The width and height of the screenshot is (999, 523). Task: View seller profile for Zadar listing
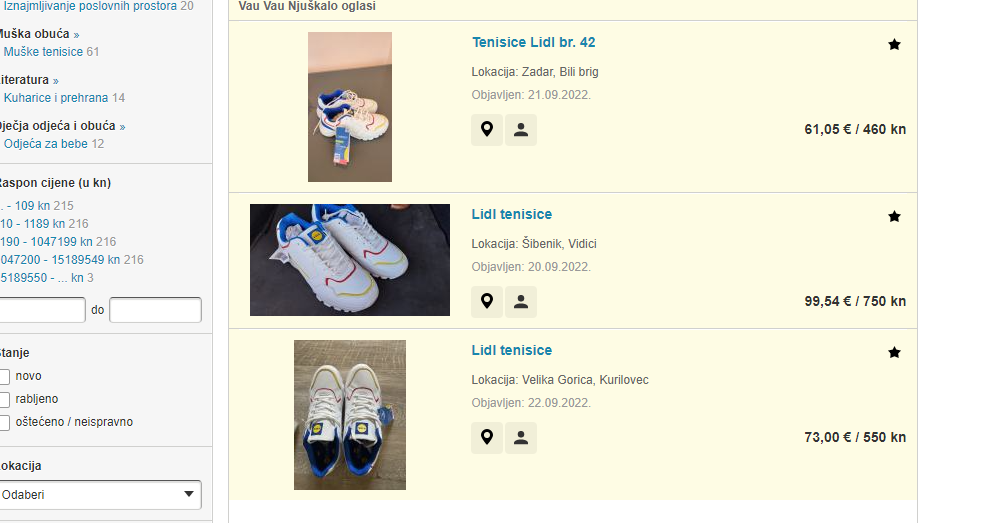pos(521,130)
